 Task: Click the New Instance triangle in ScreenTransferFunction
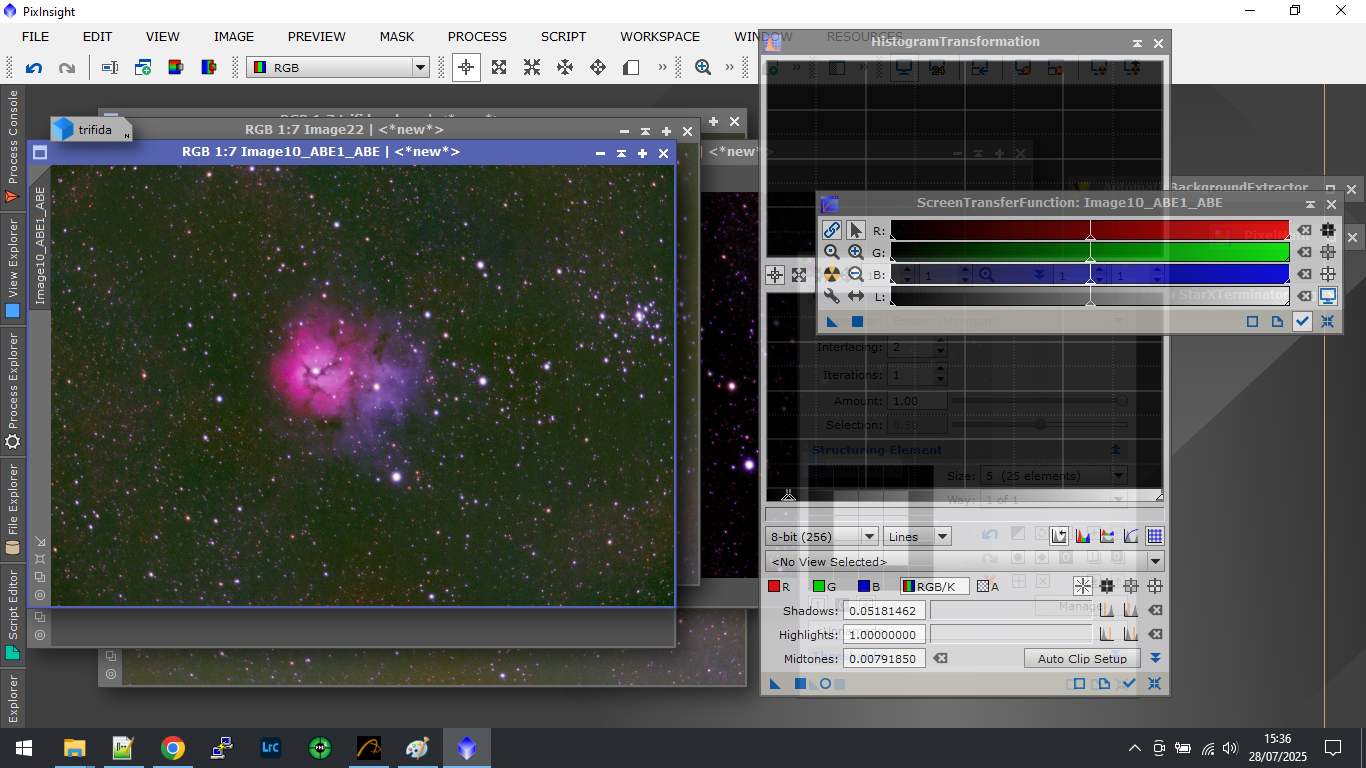pos(831,321)
